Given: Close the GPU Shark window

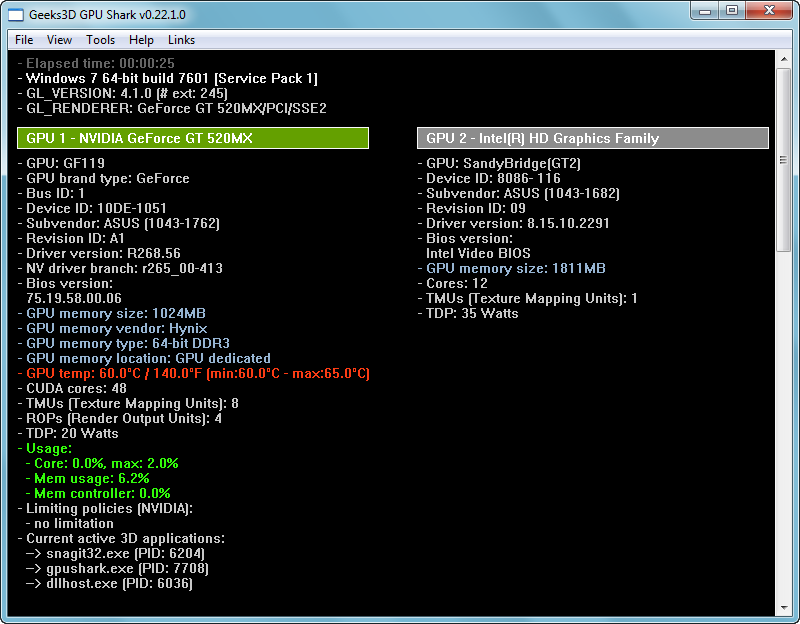Looking at the screenshot, I should pos(769,11).
